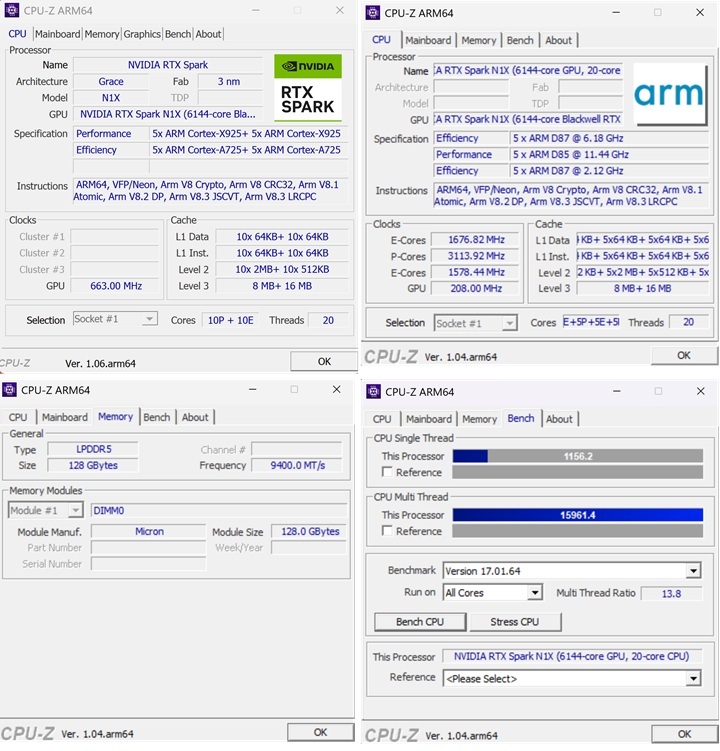Select CPU tab in the NVIDIA-logo window

[17, 34]
